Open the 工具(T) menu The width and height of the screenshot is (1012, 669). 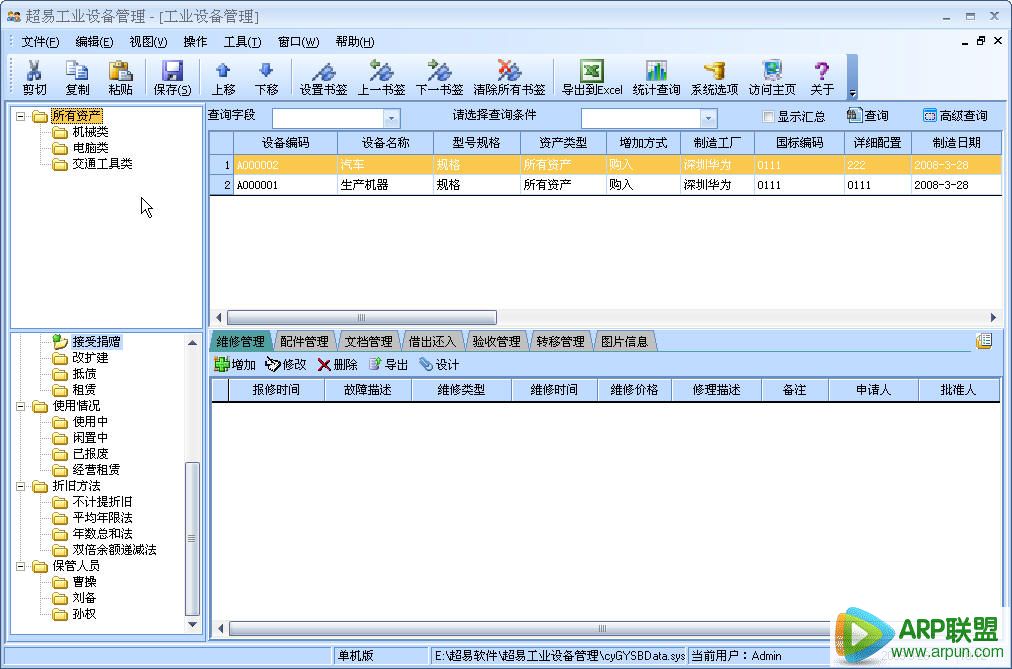[x=243, y=41]
